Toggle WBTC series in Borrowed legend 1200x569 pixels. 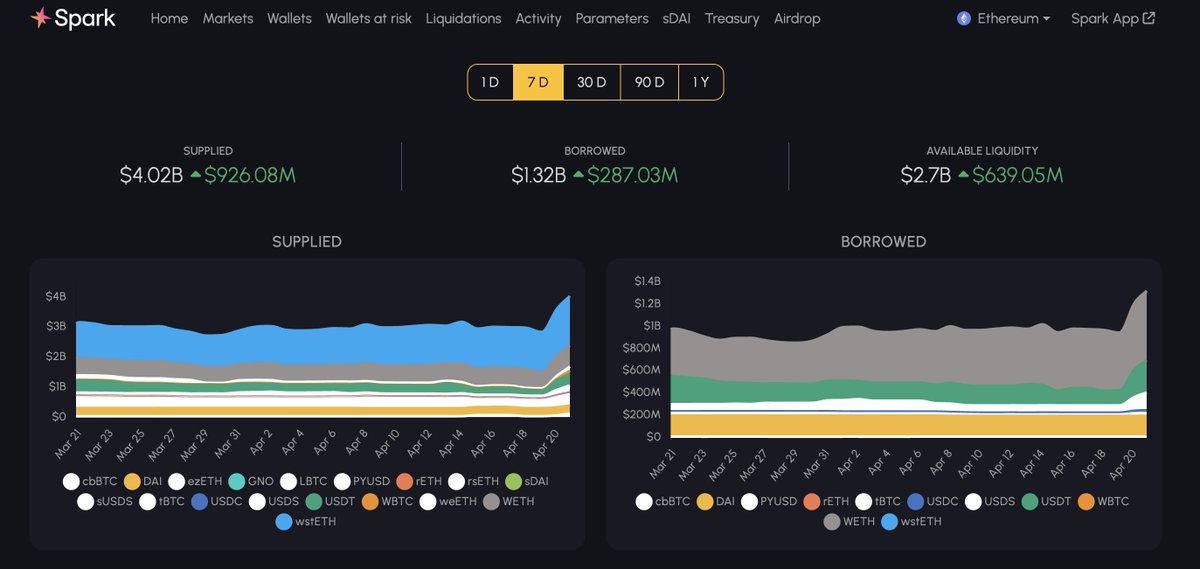(x=1102, y=501)
